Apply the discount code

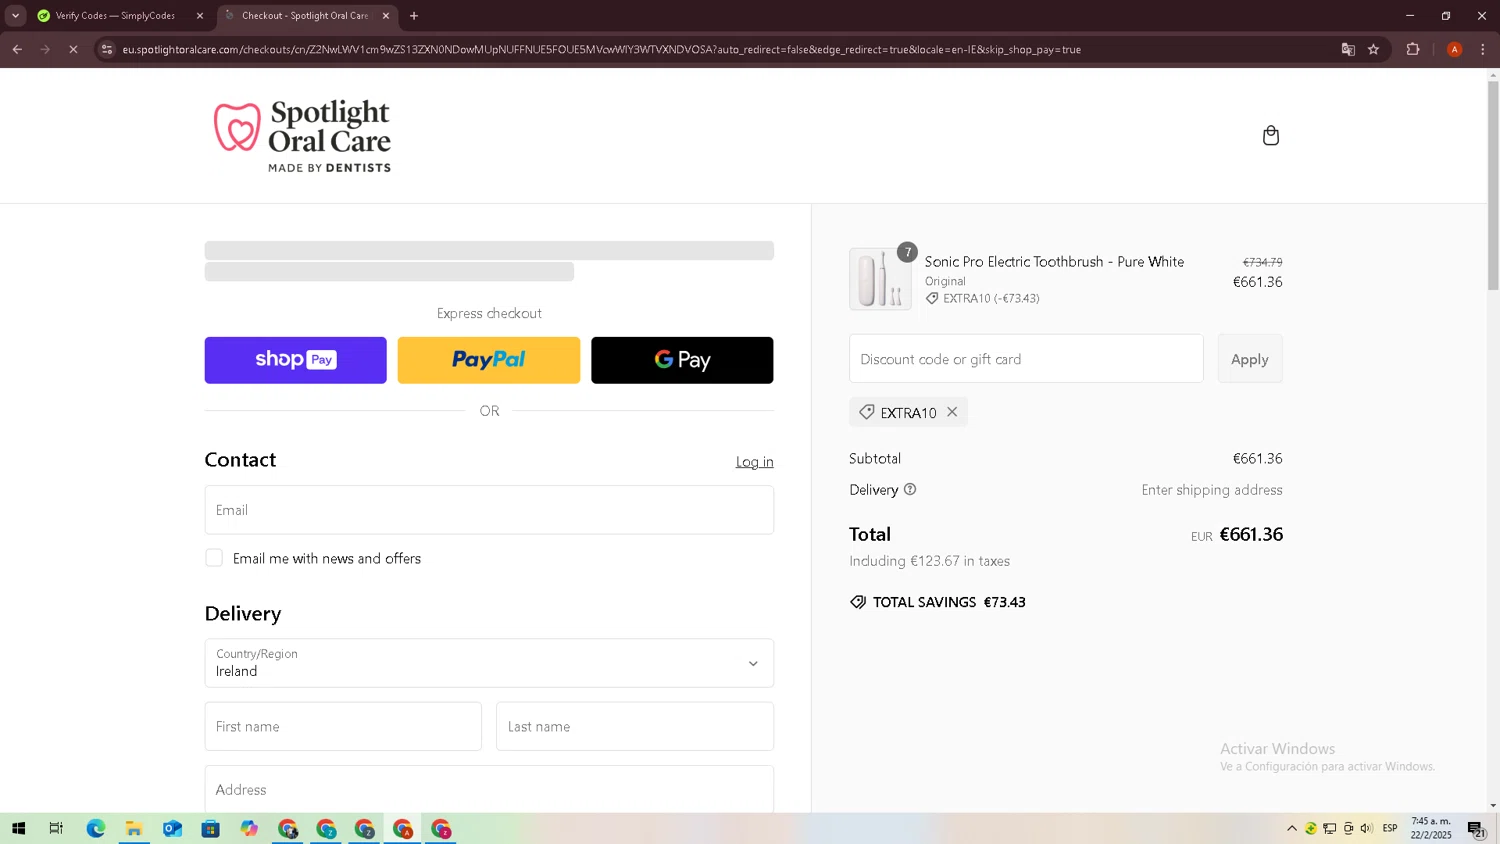pos(1250,359)
